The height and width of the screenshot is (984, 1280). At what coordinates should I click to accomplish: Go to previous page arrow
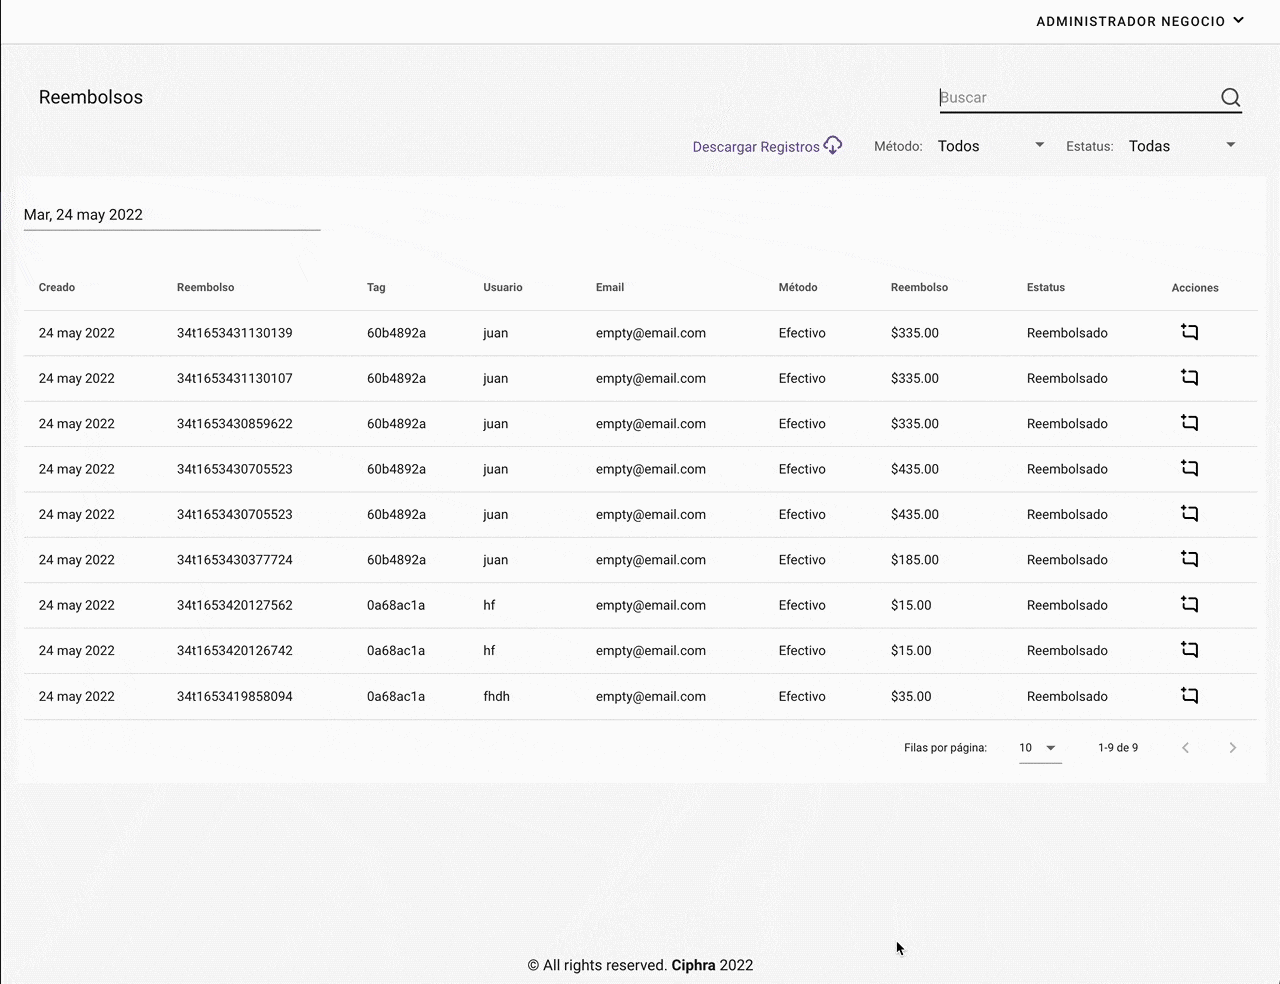coord(1185,748)
